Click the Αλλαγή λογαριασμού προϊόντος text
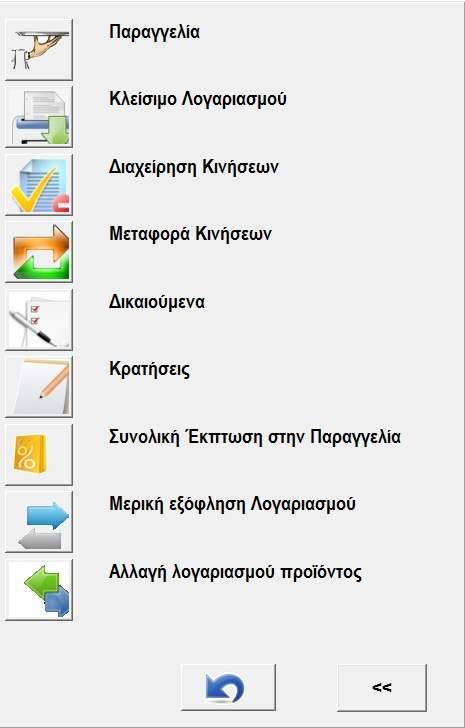This screenshot has height=728, width=465. (x=235, y=572)
